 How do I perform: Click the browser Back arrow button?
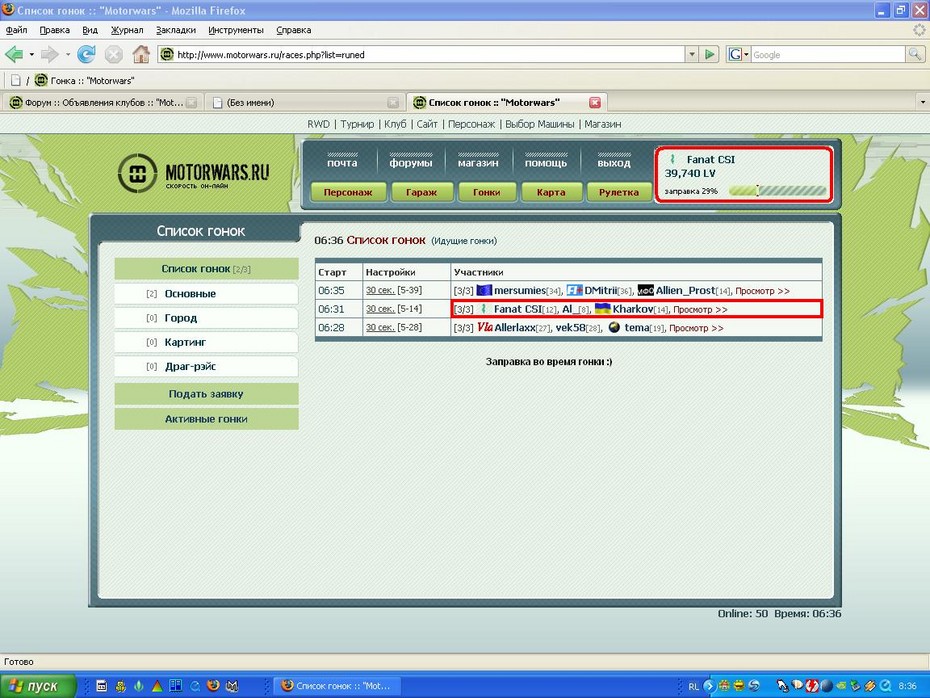14,55
